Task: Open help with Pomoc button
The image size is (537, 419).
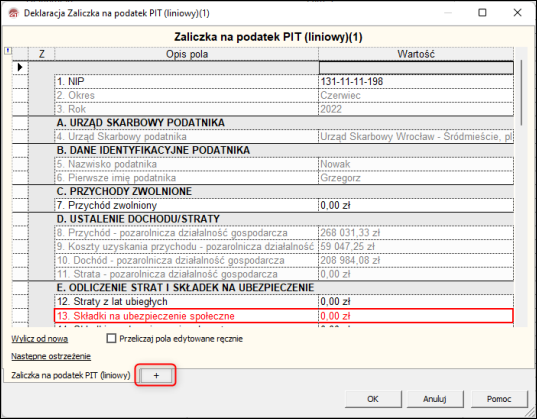Action: 499,399
